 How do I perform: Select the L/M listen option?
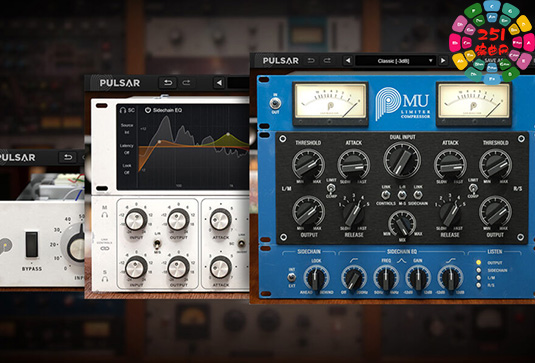pos(479,278)
